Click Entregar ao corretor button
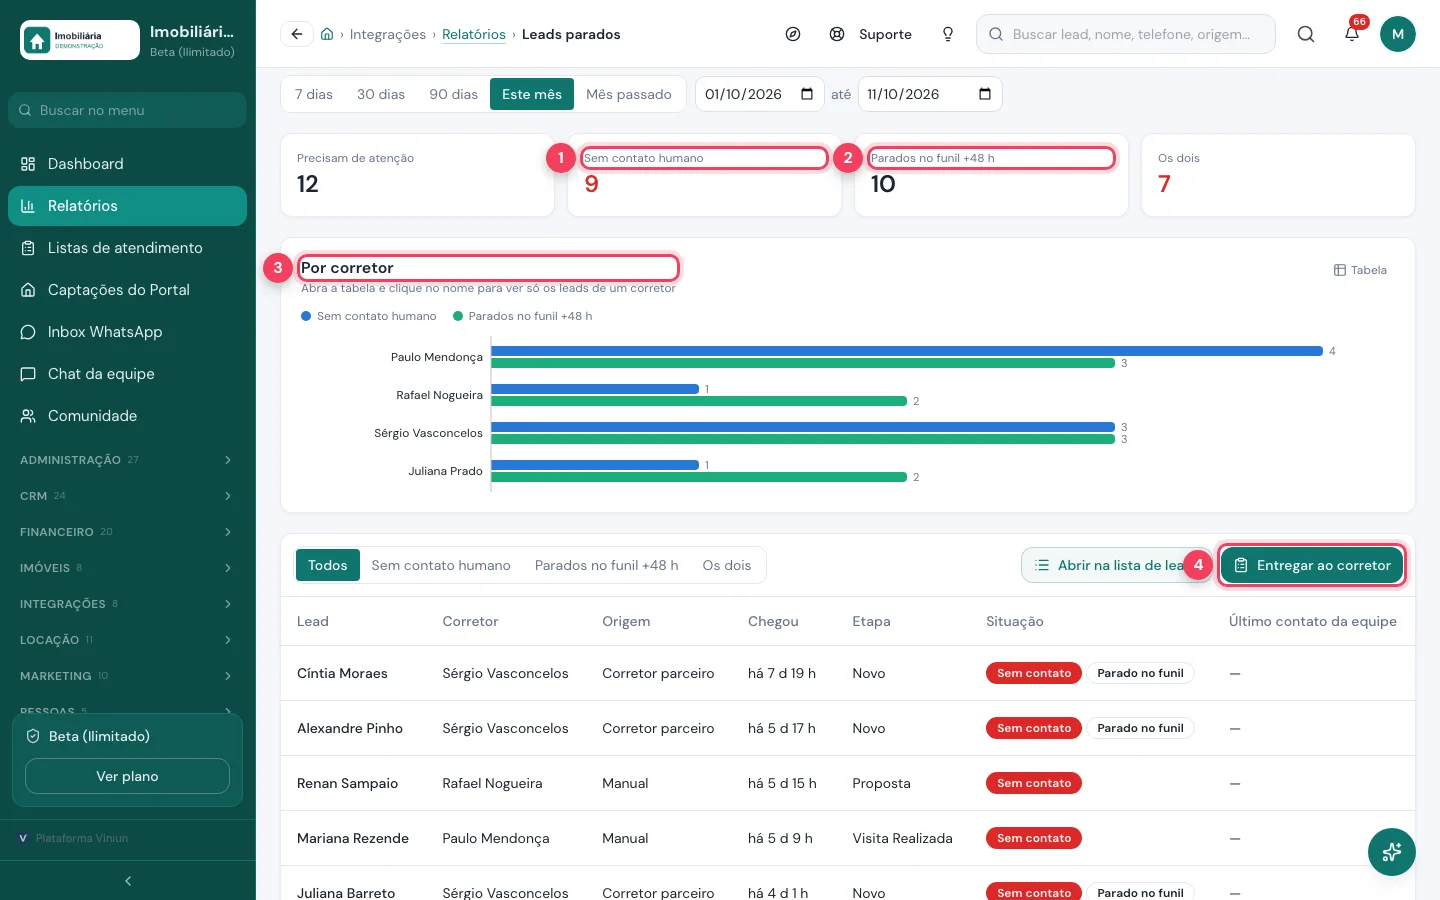1440x900 pixels. coord(1312,565)
